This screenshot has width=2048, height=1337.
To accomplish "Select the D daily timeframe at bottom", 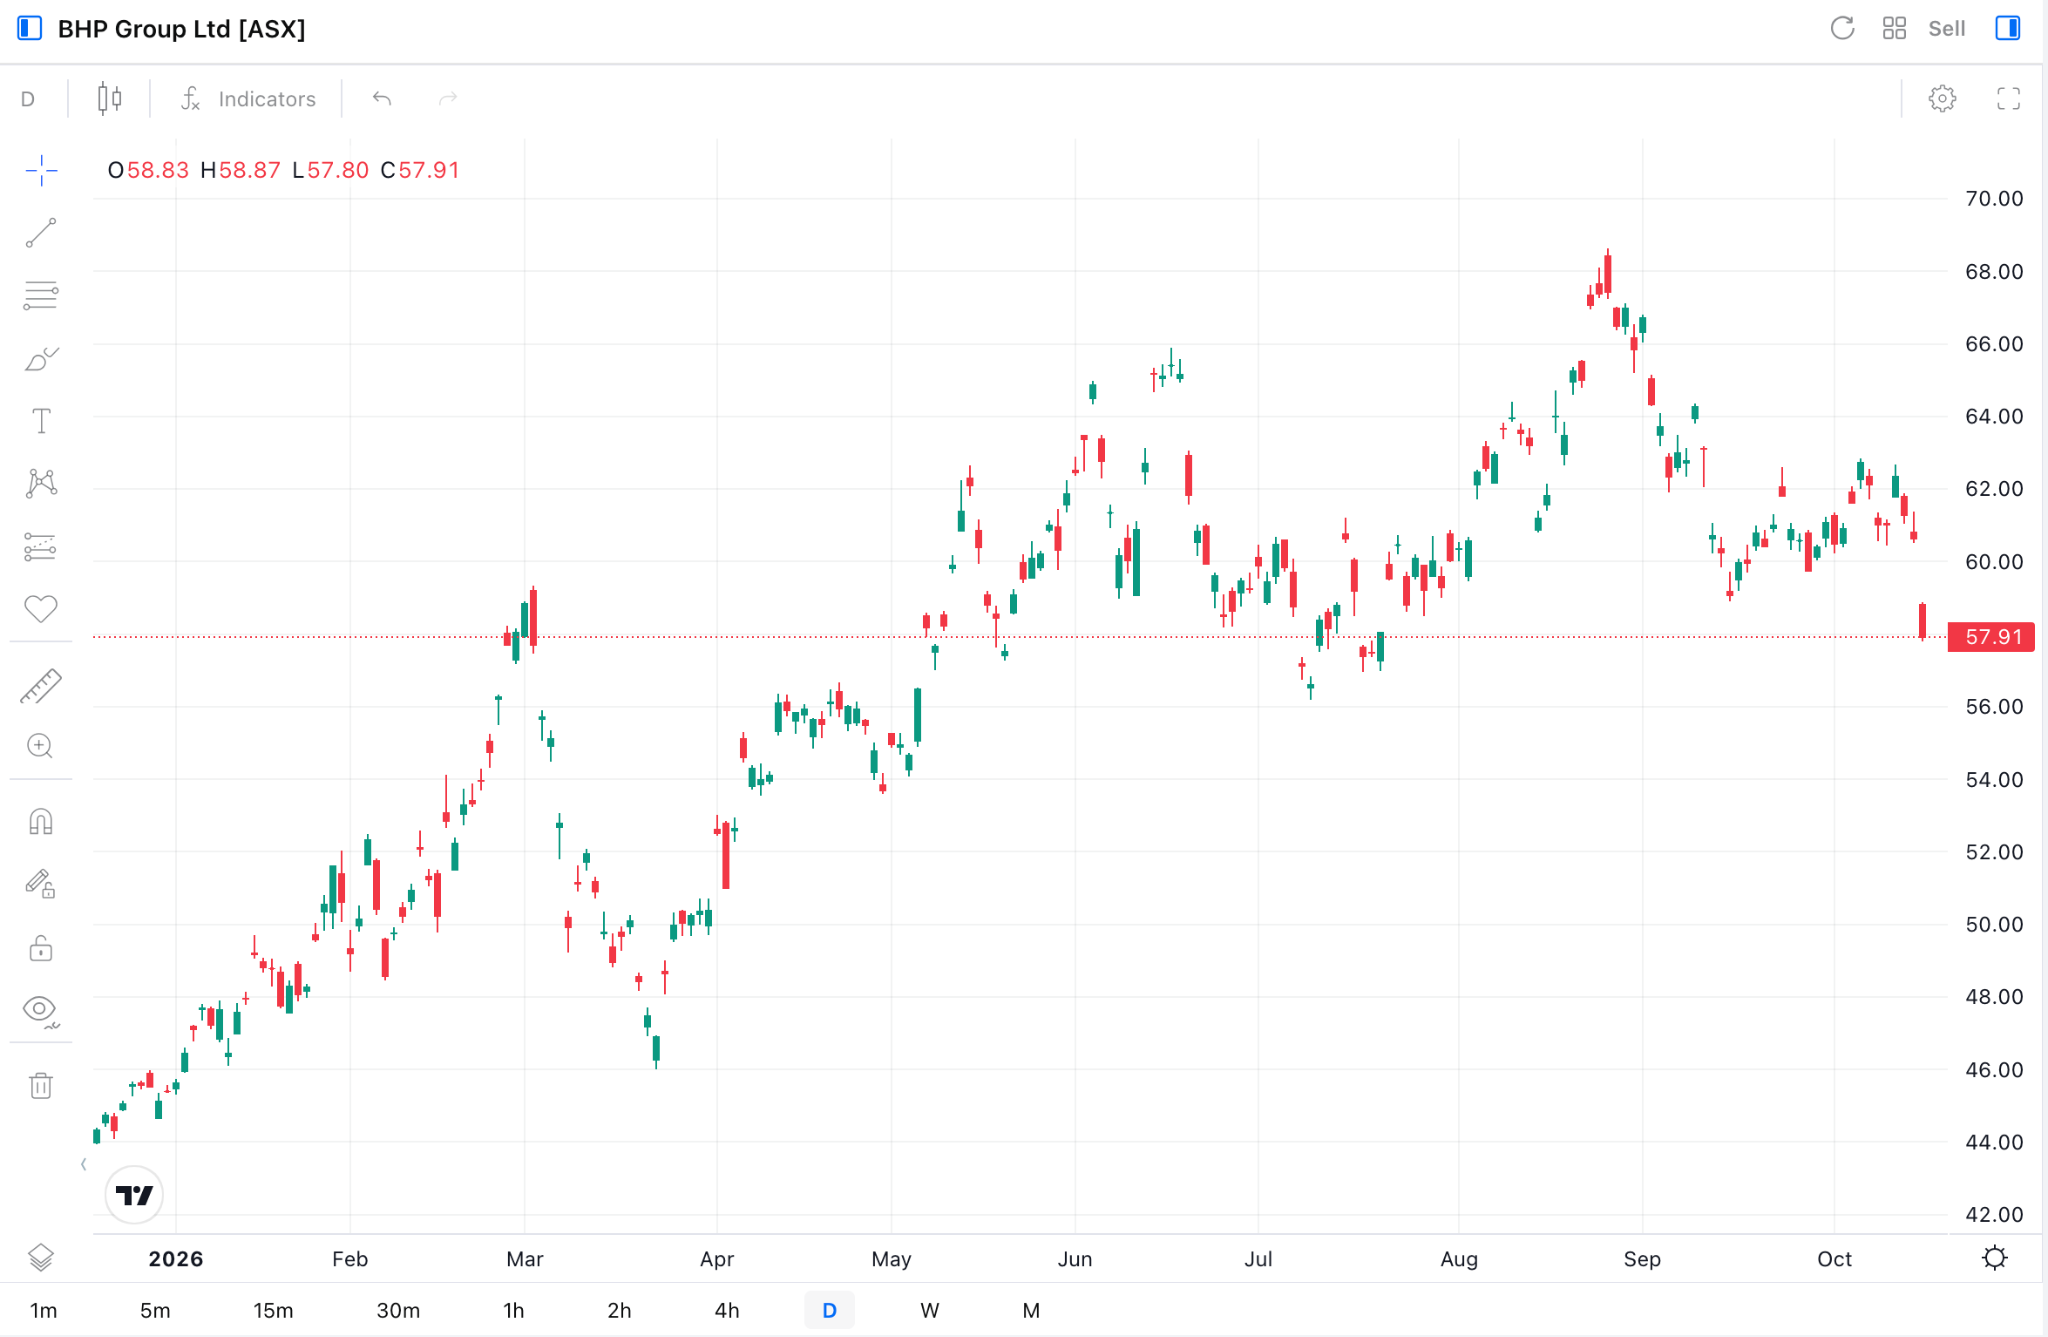I will tap(829, 1310).
